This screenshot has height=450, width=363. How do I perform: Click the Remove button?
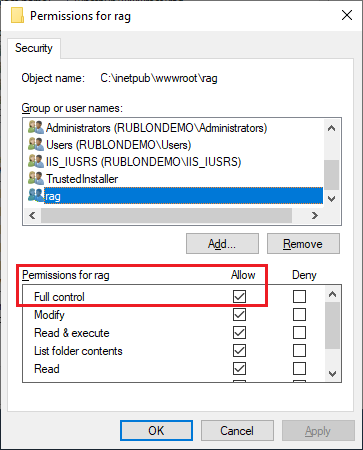point(303,244)
